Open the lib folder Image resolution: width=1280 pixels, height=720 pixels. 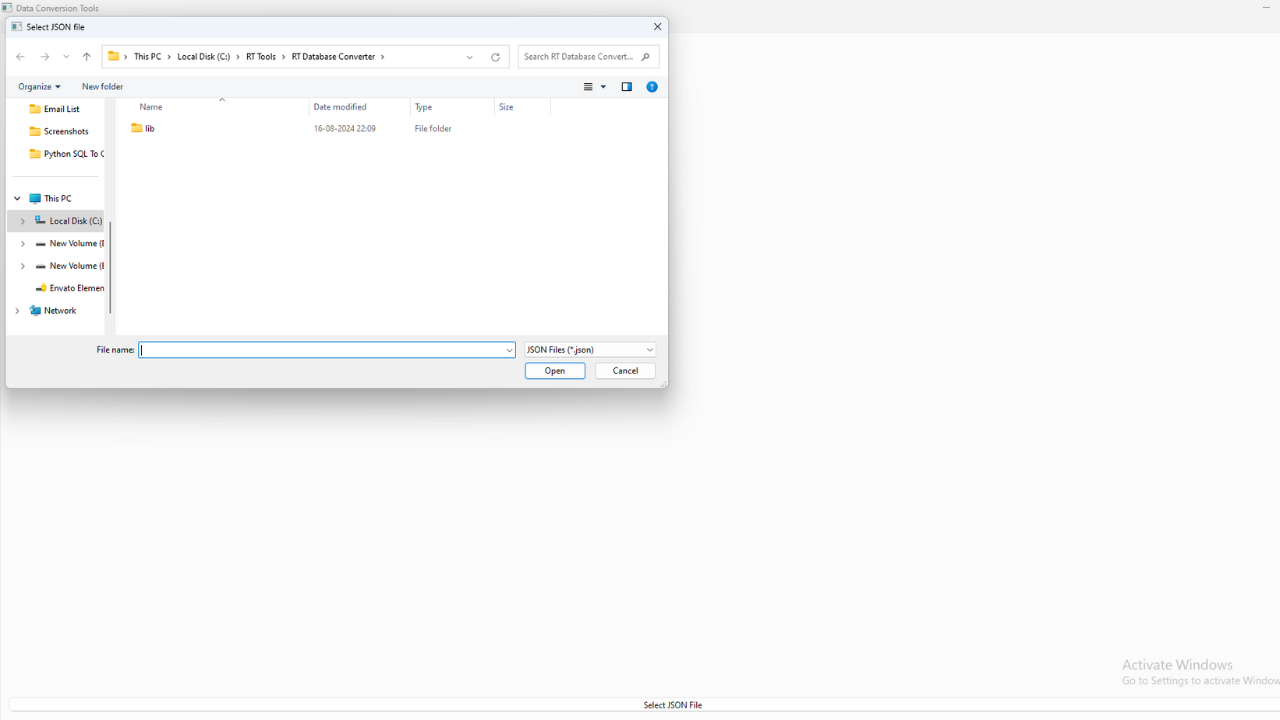(149, 128)
